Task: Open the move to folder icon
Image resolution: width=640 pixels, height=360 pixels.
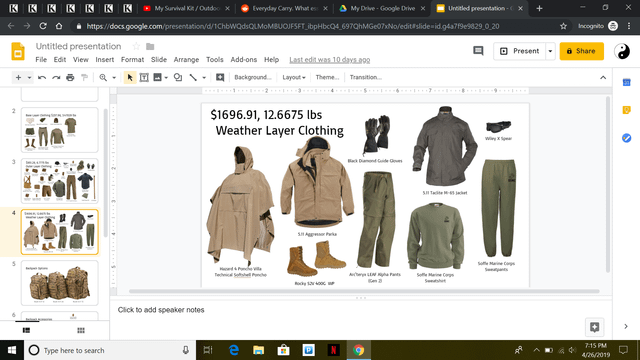Action: tap(150, 47)
